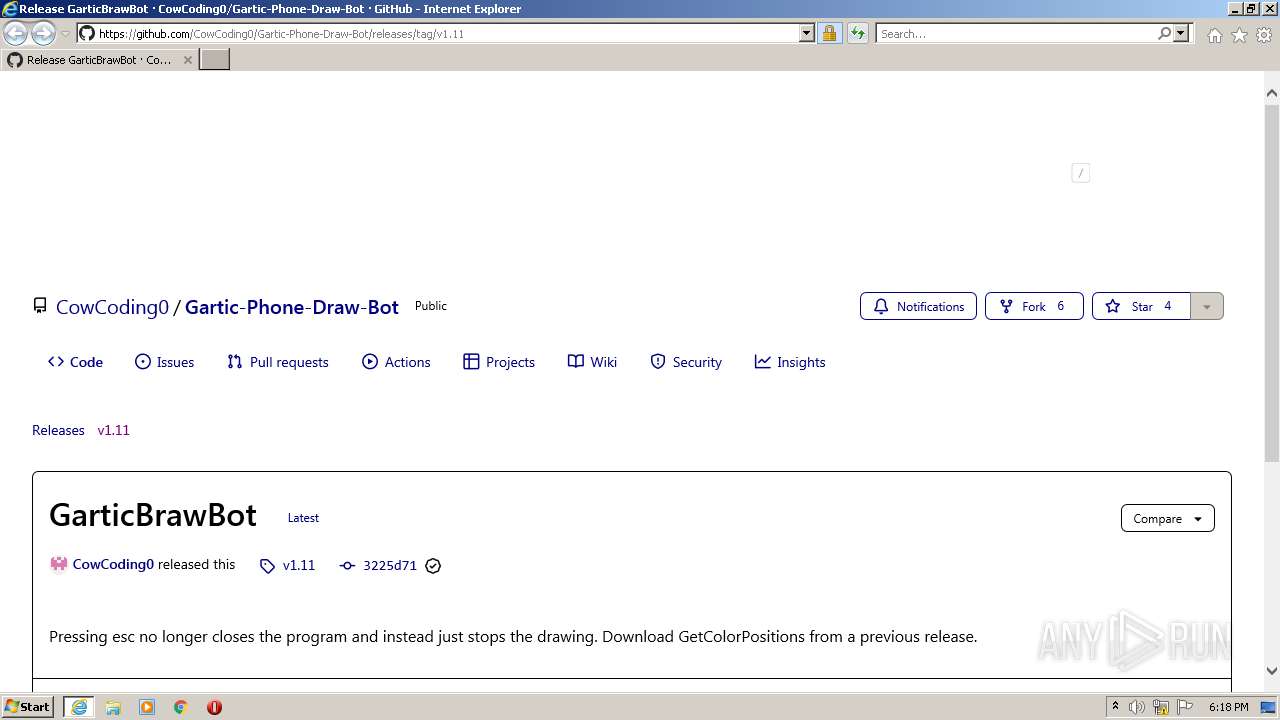Click the browser Back arrow button

(15, 33)
